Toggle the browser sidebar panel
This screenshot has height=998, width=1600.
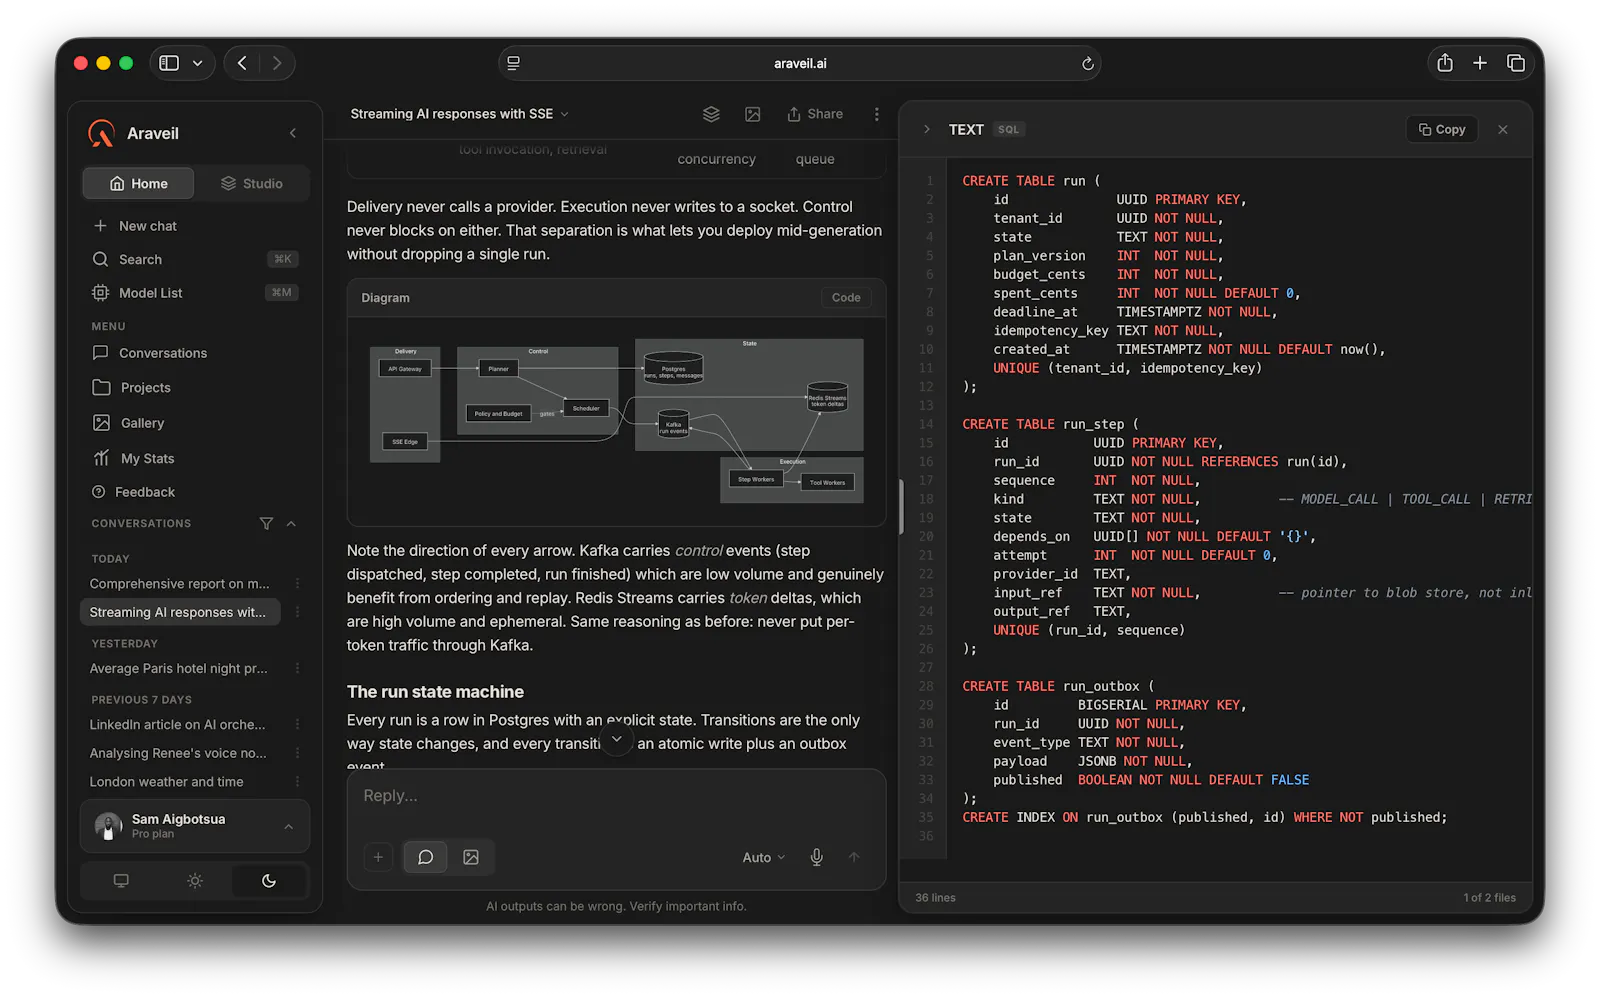coord(169,63)
